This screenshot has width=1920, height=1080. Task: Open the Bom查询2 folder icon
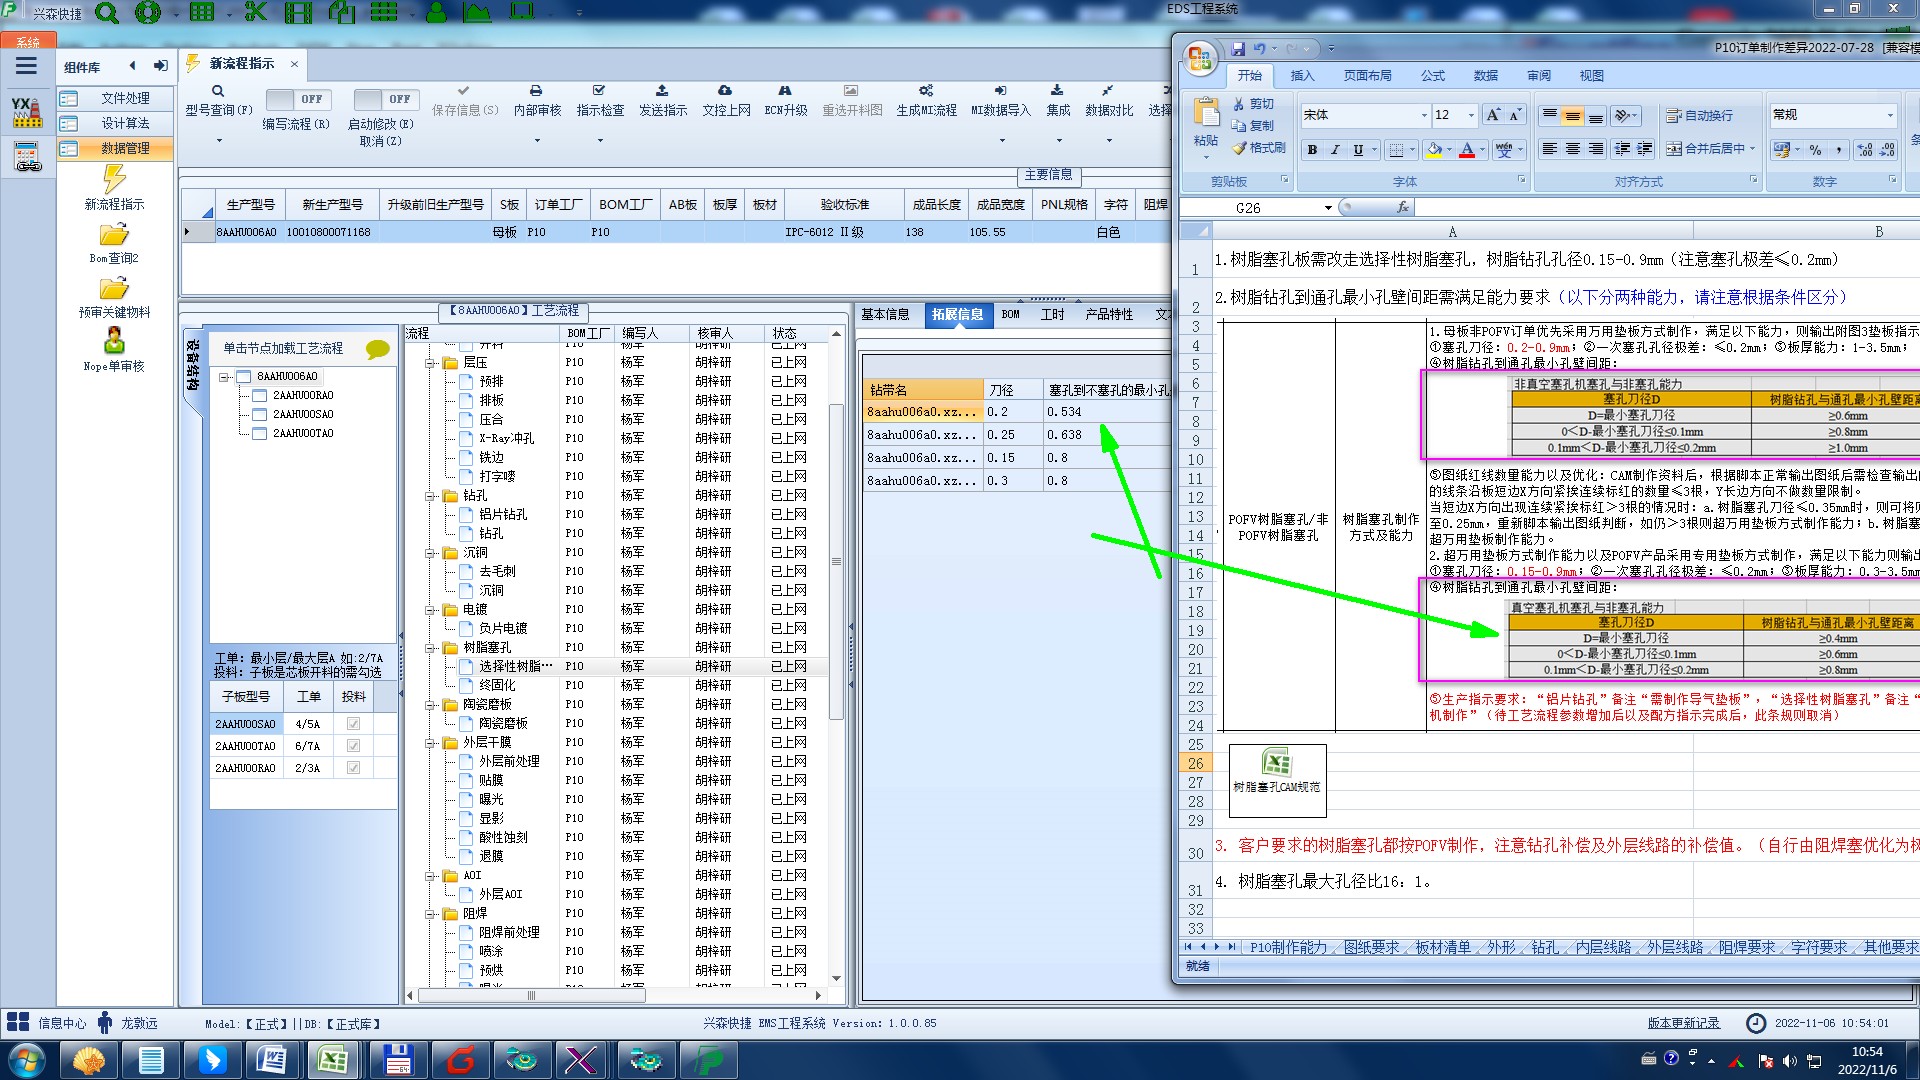click(114, 235)
